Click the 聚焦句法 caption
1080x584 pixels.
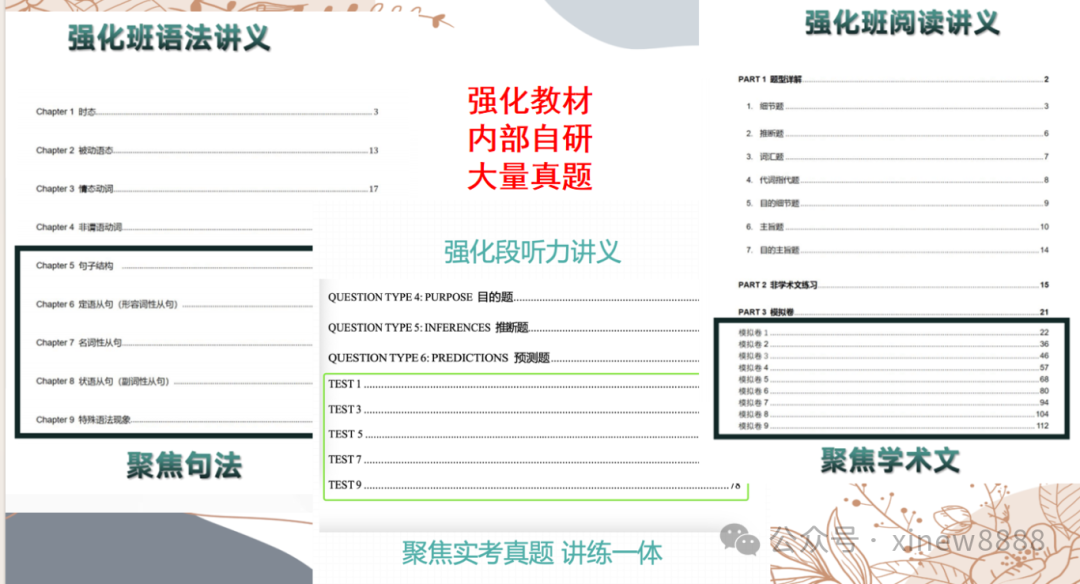pos(184,465)
